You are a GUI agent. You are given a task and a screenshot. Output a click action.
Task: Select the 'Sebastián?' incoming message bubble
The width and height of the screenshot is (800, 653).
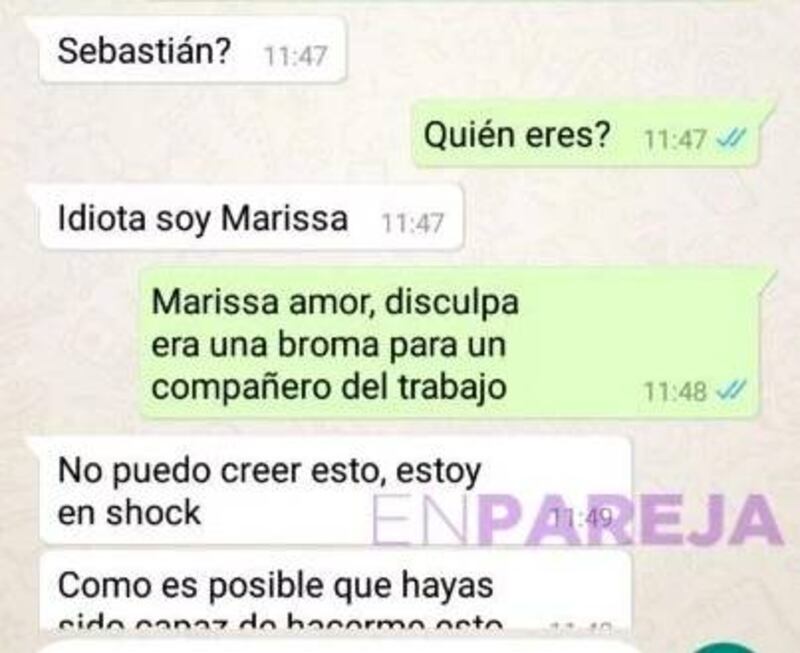click(193, 50)
